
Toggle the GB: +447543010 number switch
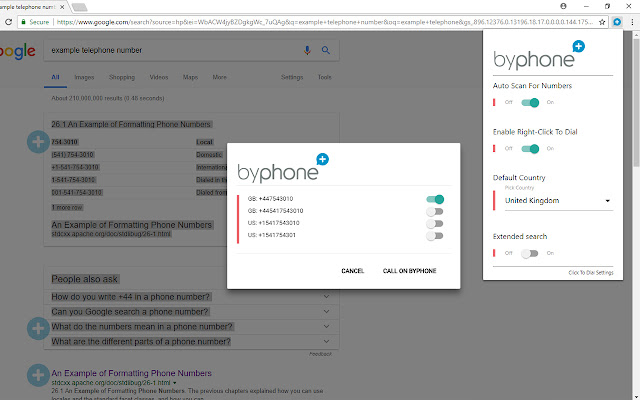434,199
